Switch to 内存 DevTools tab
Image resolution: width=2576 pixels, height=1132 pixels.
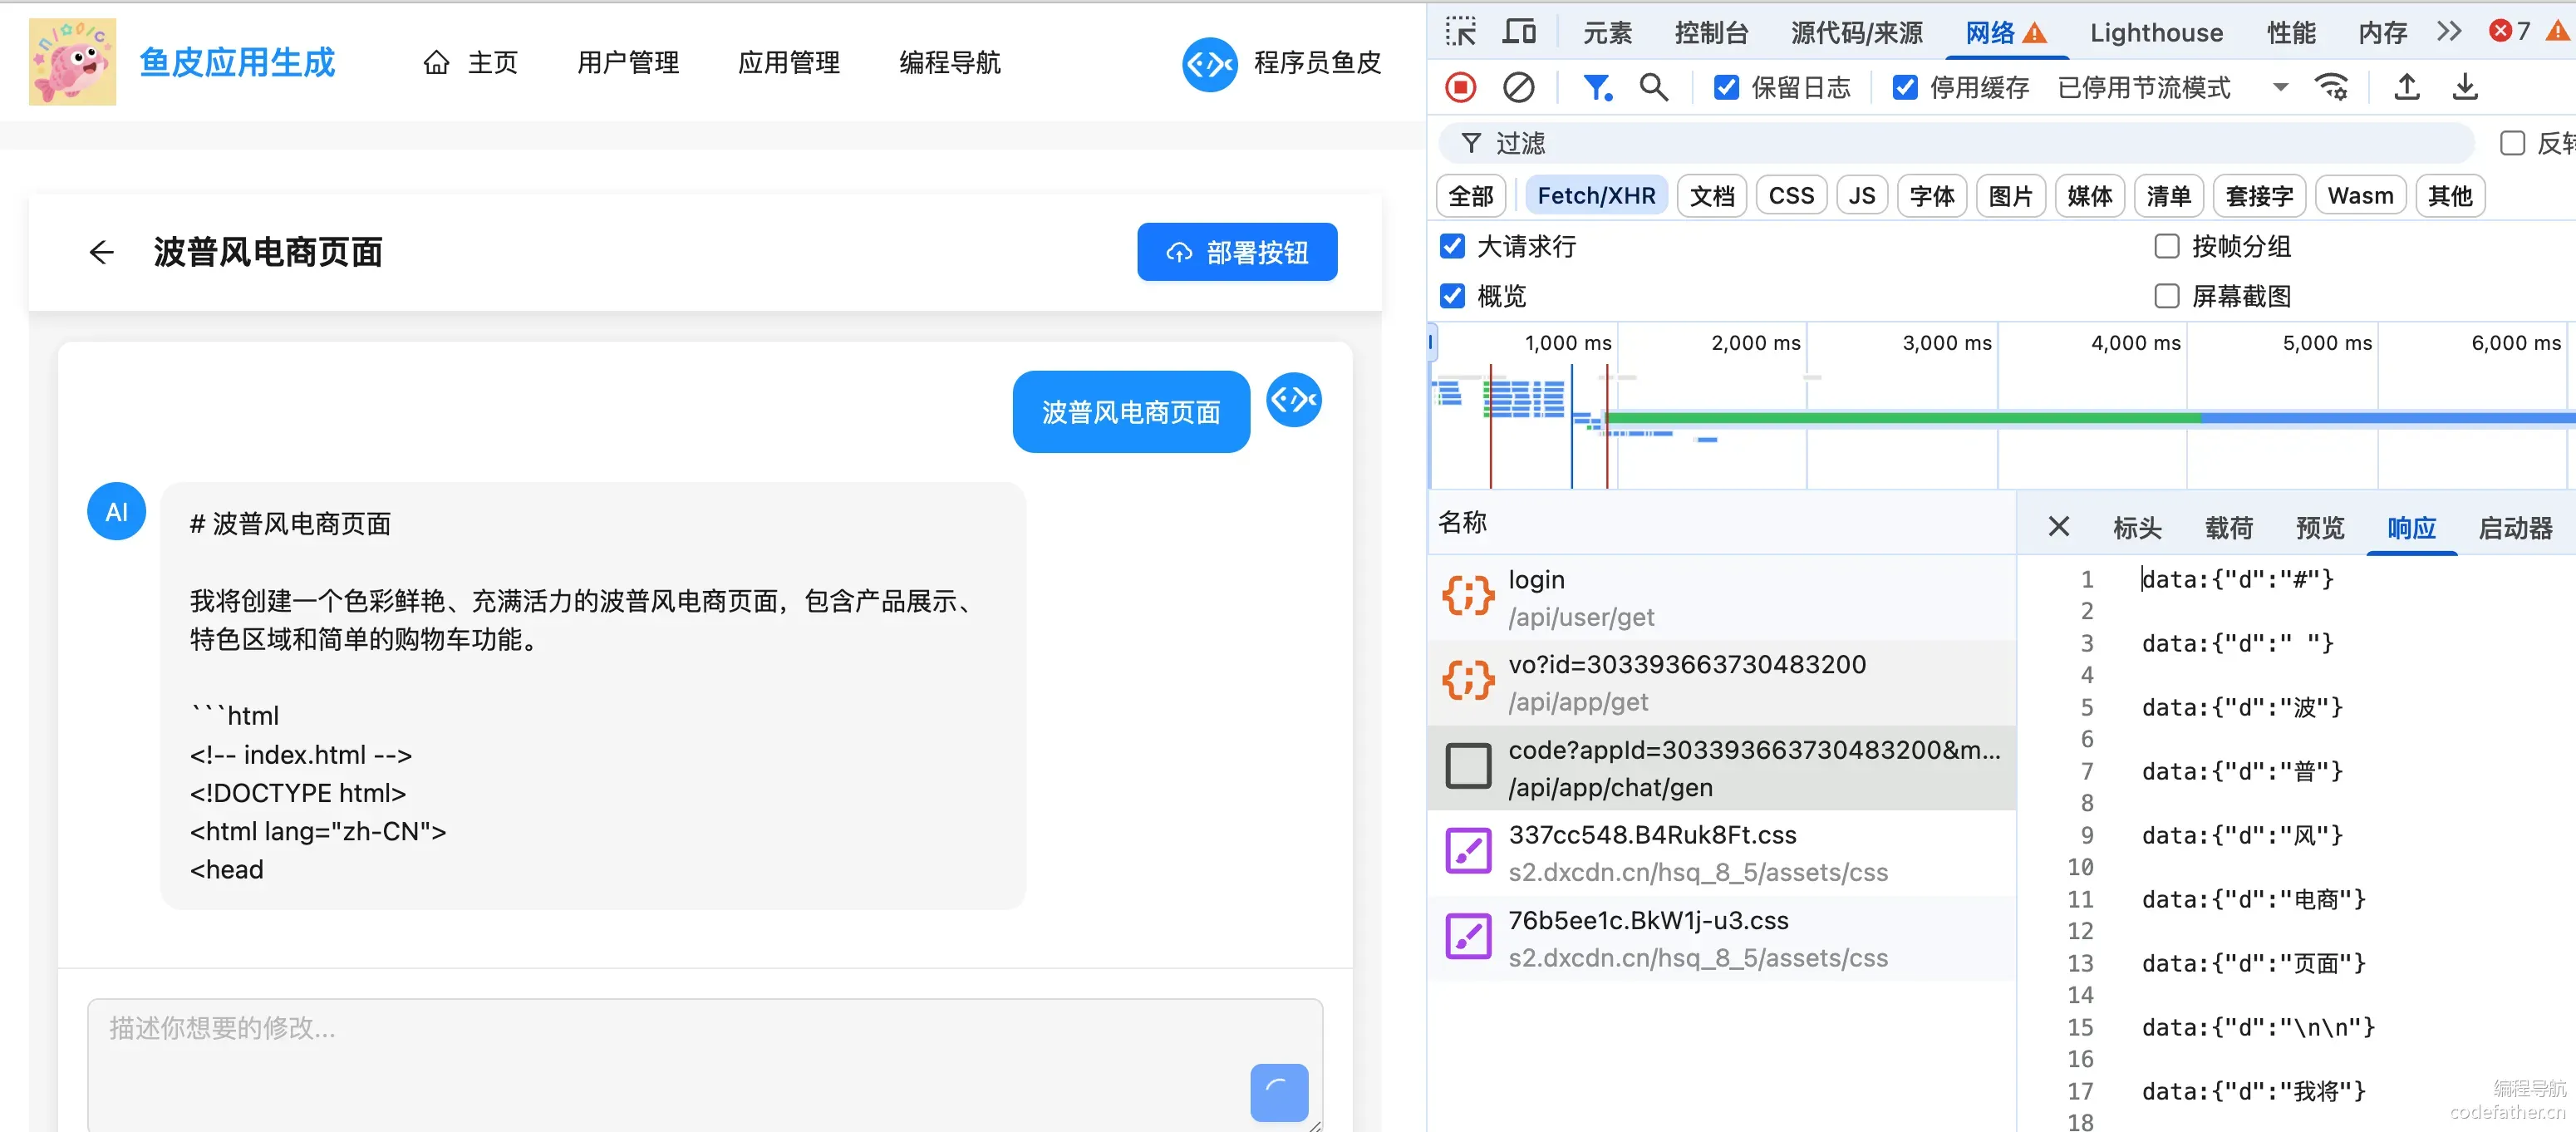click(x=2382, y=33)
